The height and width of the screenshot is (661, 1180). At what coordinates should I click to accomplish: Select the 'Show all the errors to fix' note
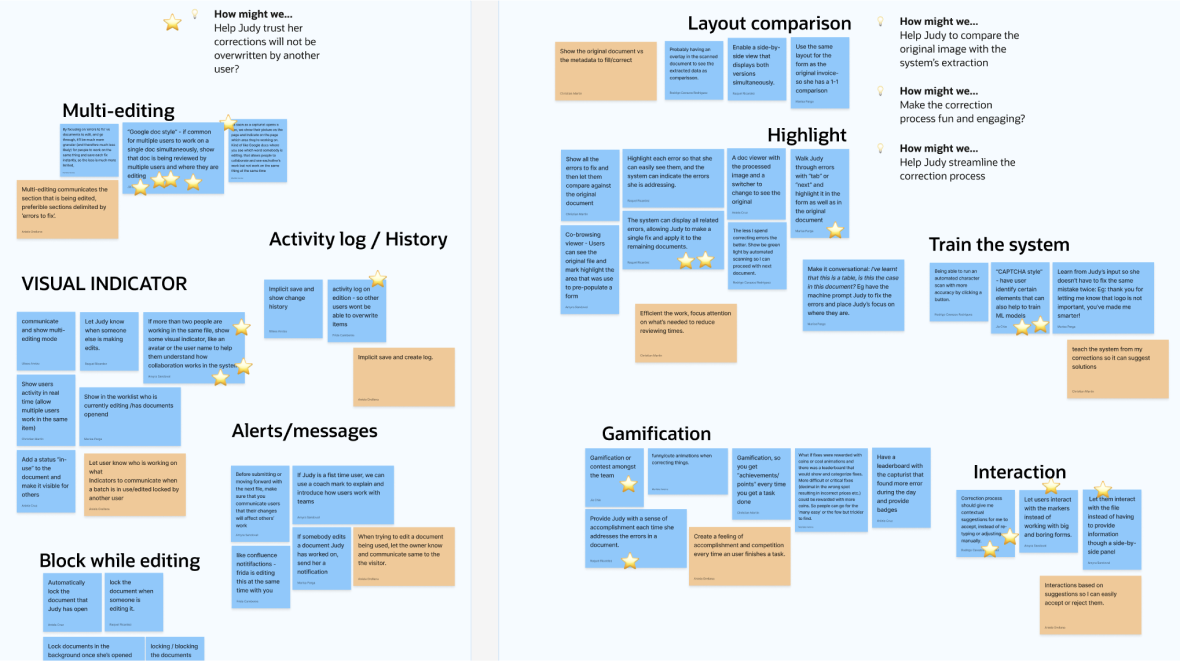tap(590, 184)
